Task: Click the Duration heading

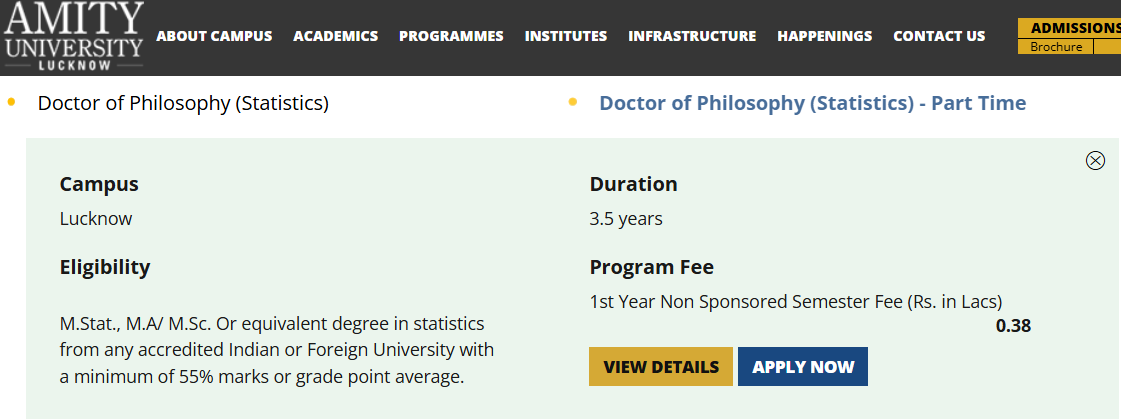Action: coord(633,184)
